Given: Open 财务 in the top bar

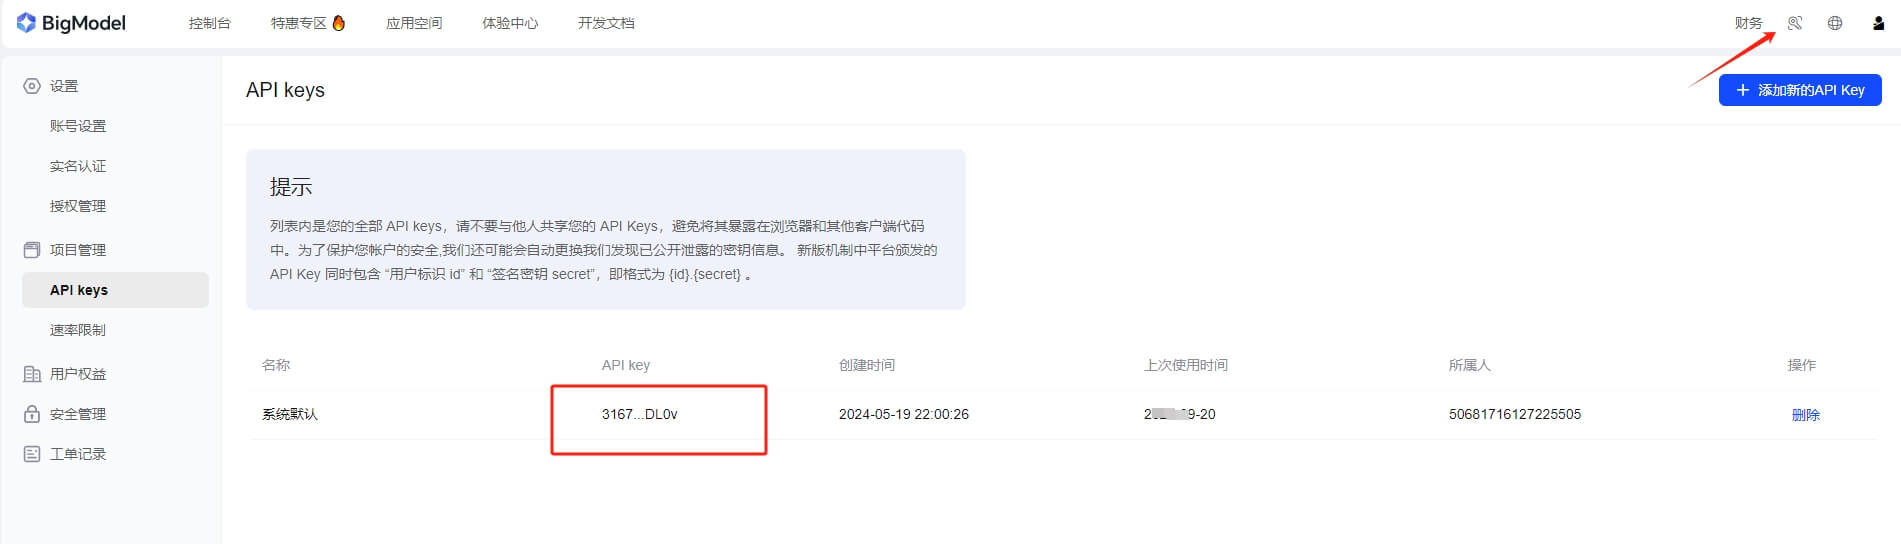Looking at the screenshot, I should pos(1749,23).
